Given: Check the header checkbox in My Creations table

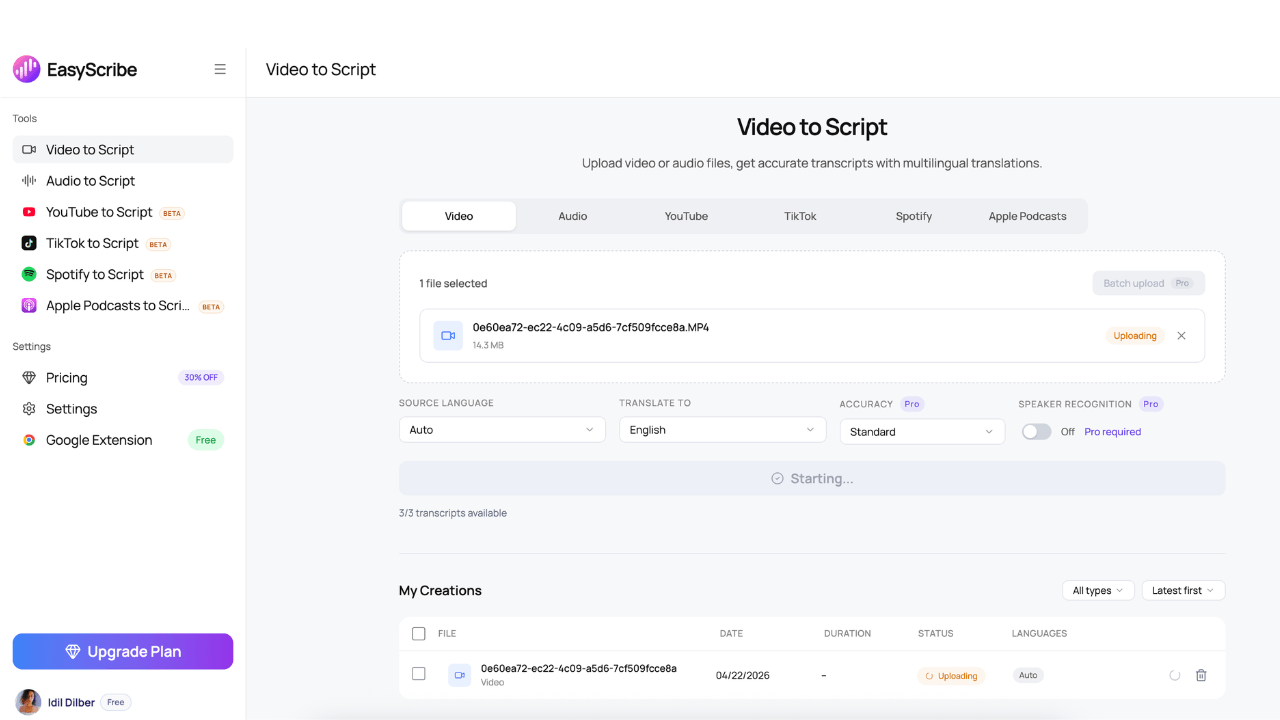Looking at the screenshot, I should point(418,633).
